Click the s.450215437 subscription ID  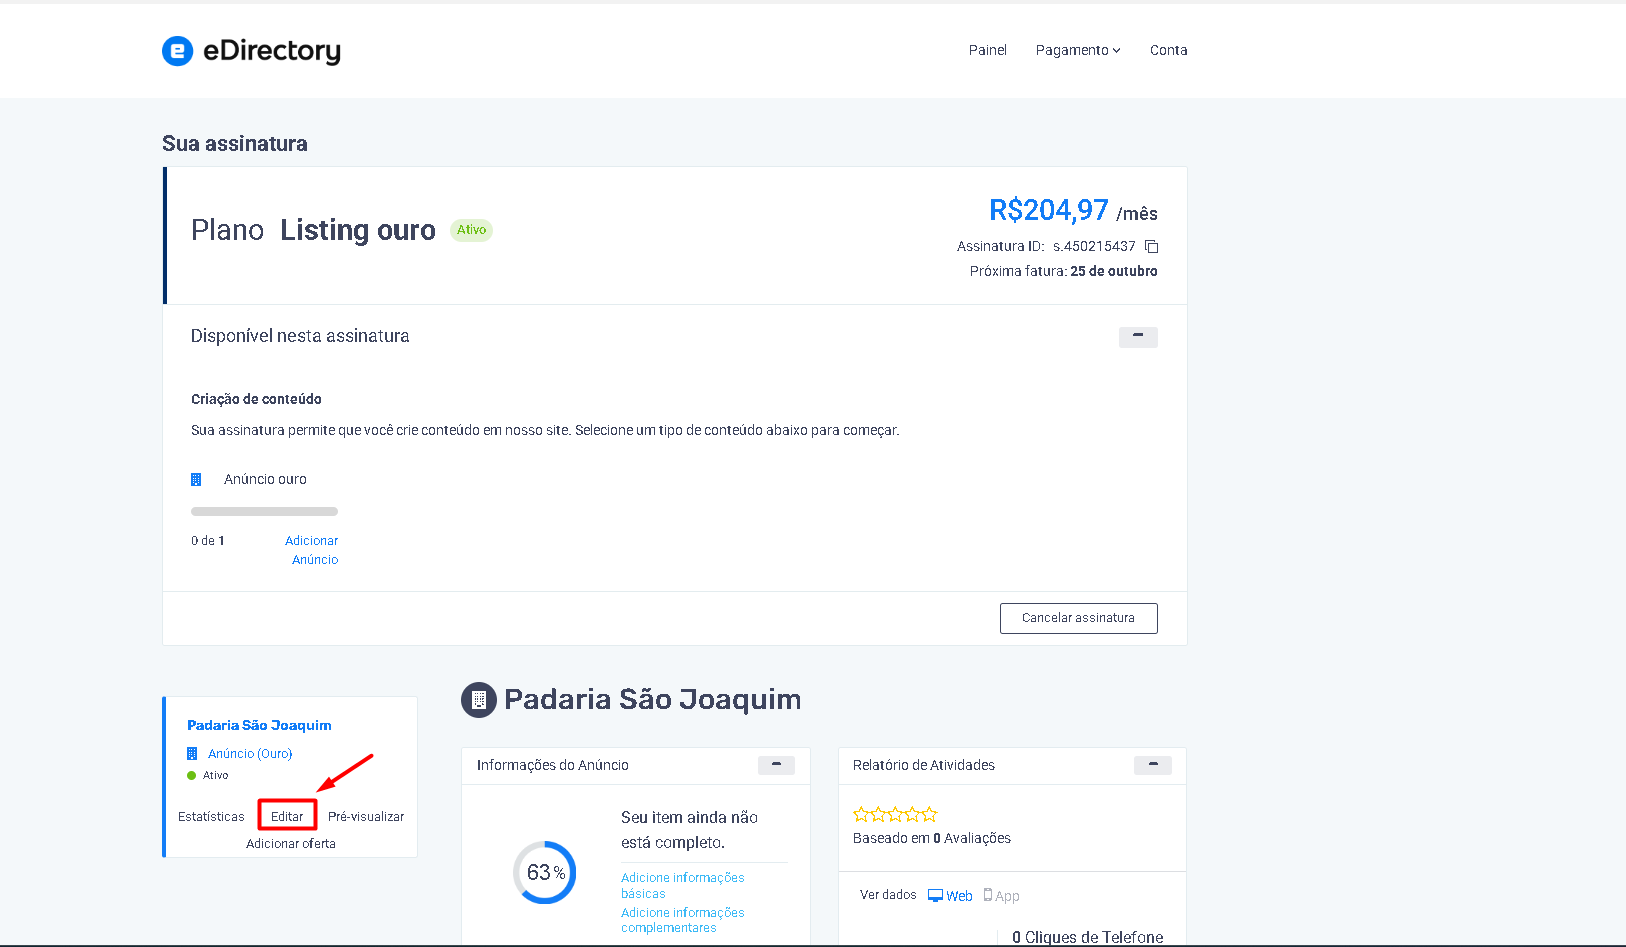coord(1094,246)
